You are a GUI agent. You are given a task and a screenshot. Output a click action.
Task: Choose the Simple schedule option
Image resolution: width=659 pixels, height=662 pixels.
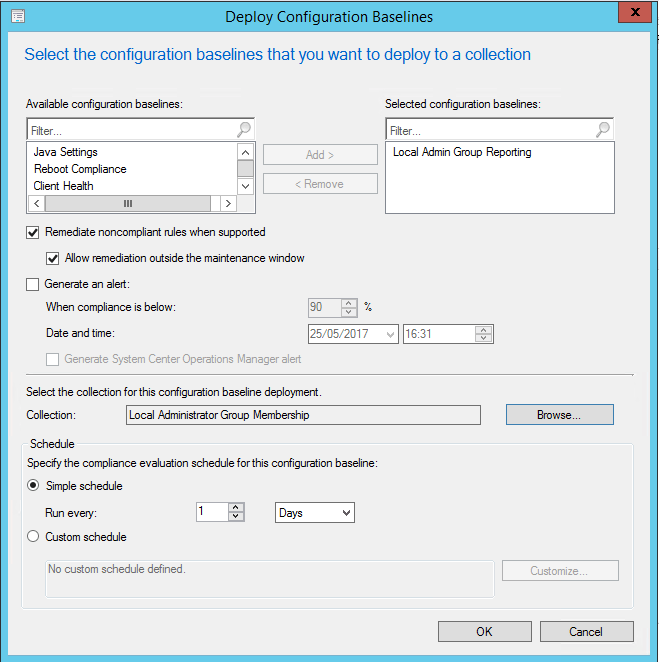click(x=33, y=486)
